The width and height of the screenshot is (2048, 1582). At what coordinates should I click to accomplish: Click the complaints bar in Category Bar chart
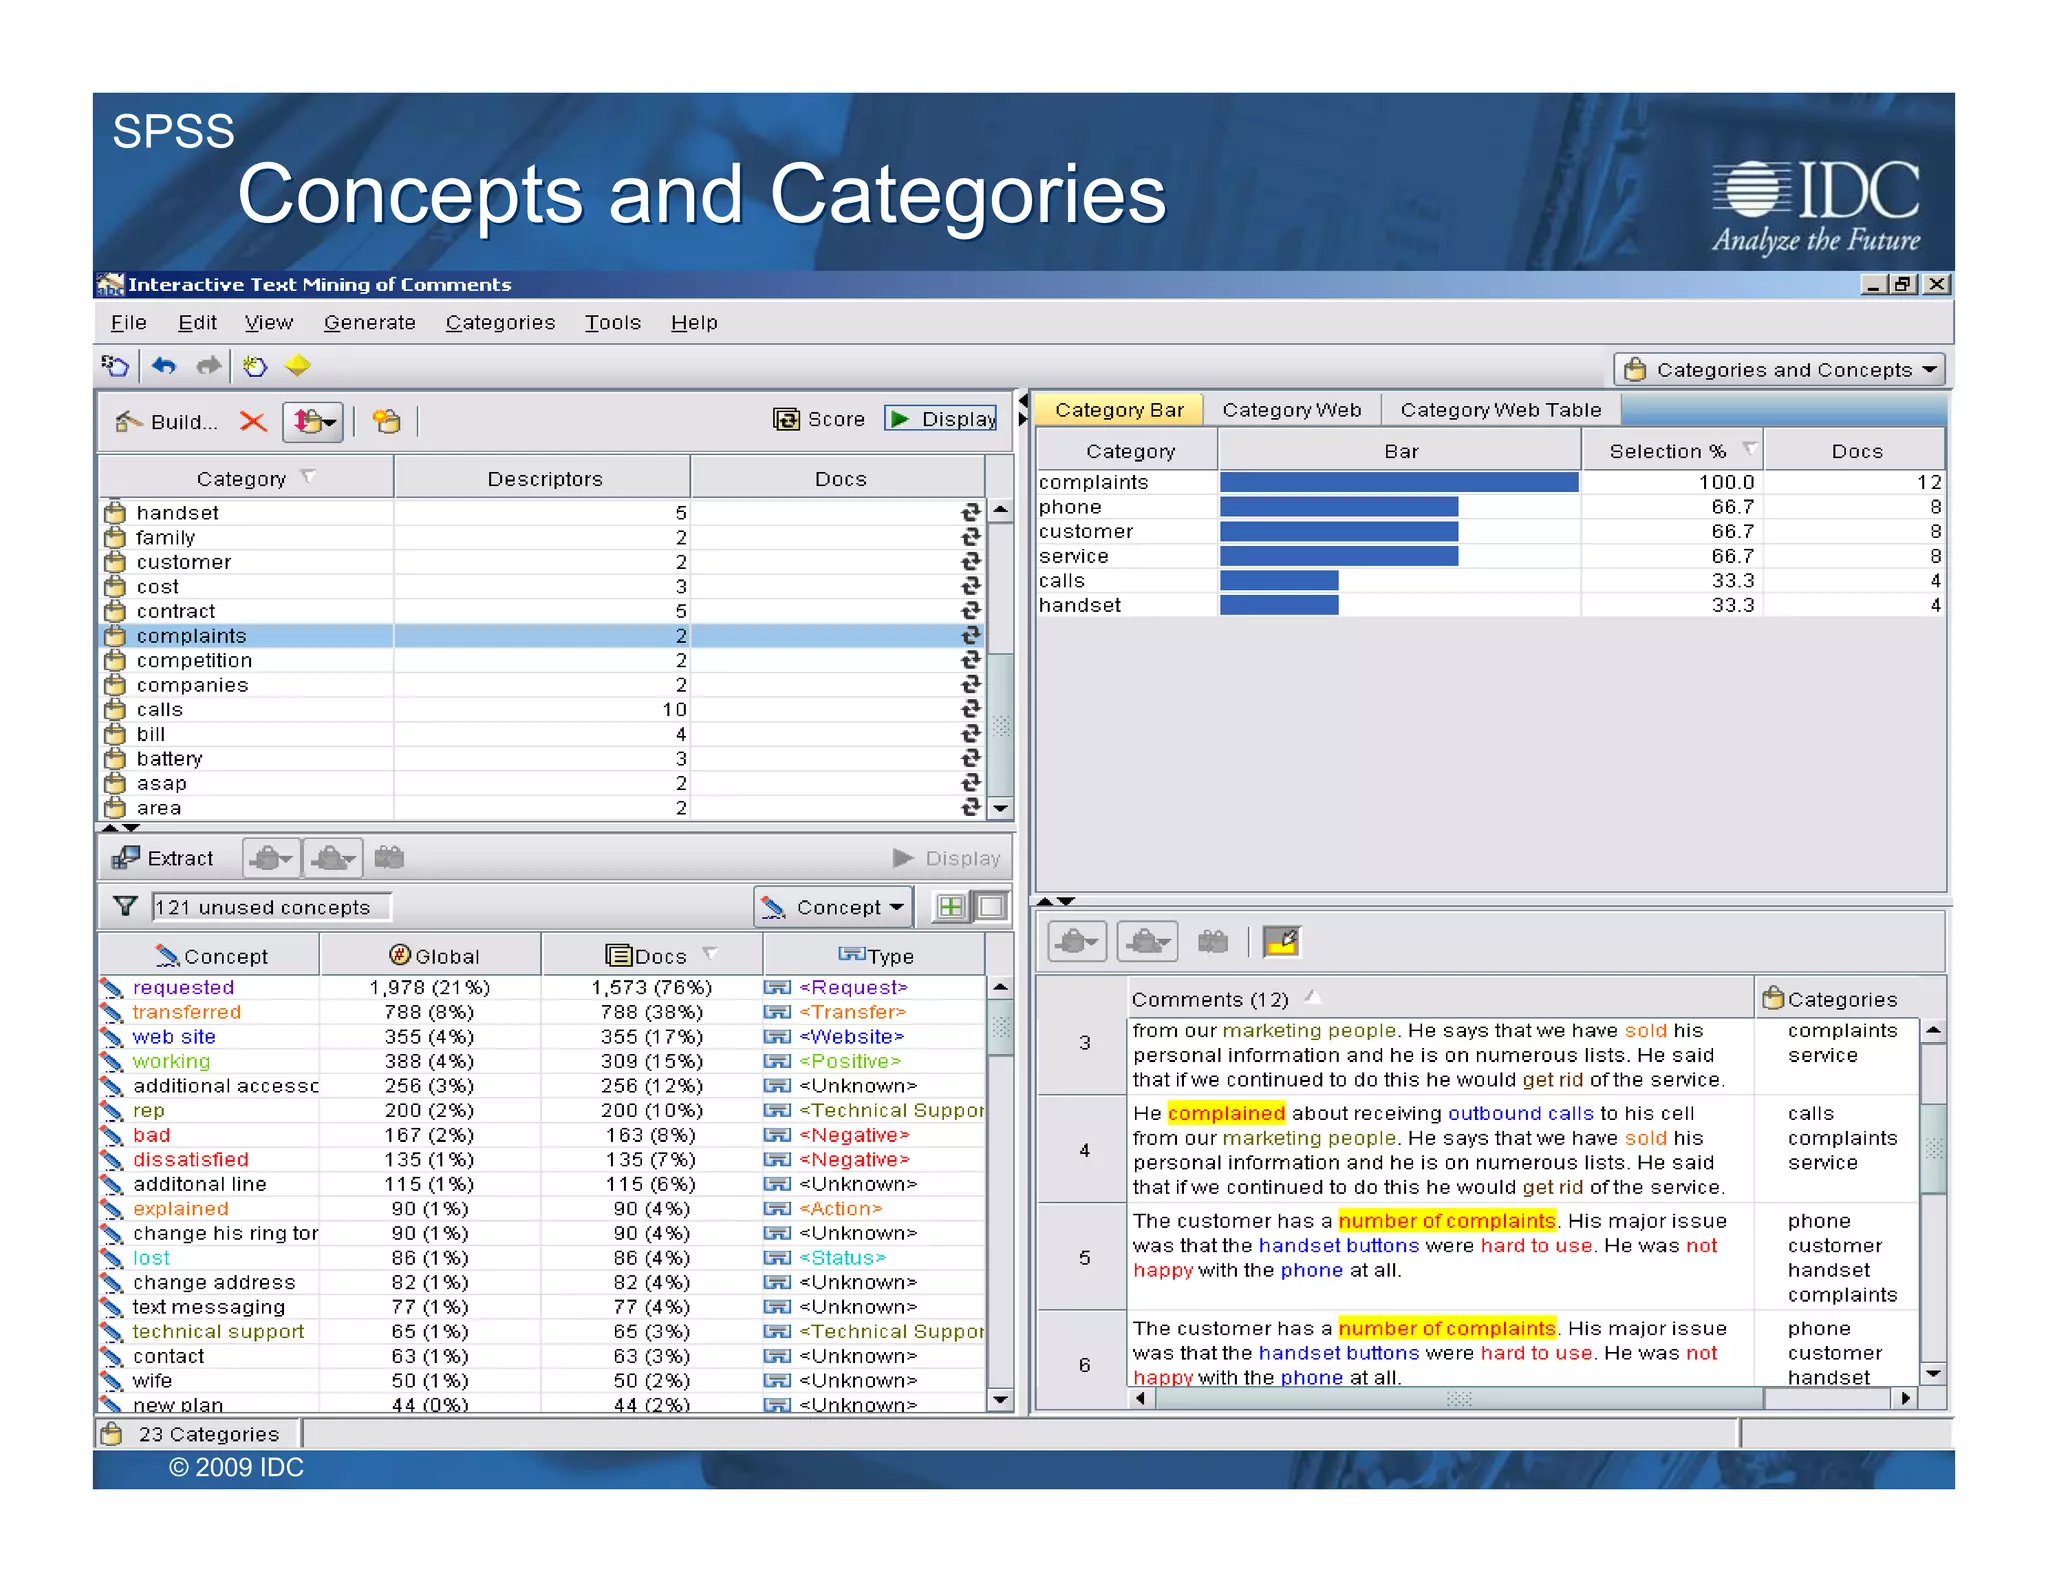1399,482
